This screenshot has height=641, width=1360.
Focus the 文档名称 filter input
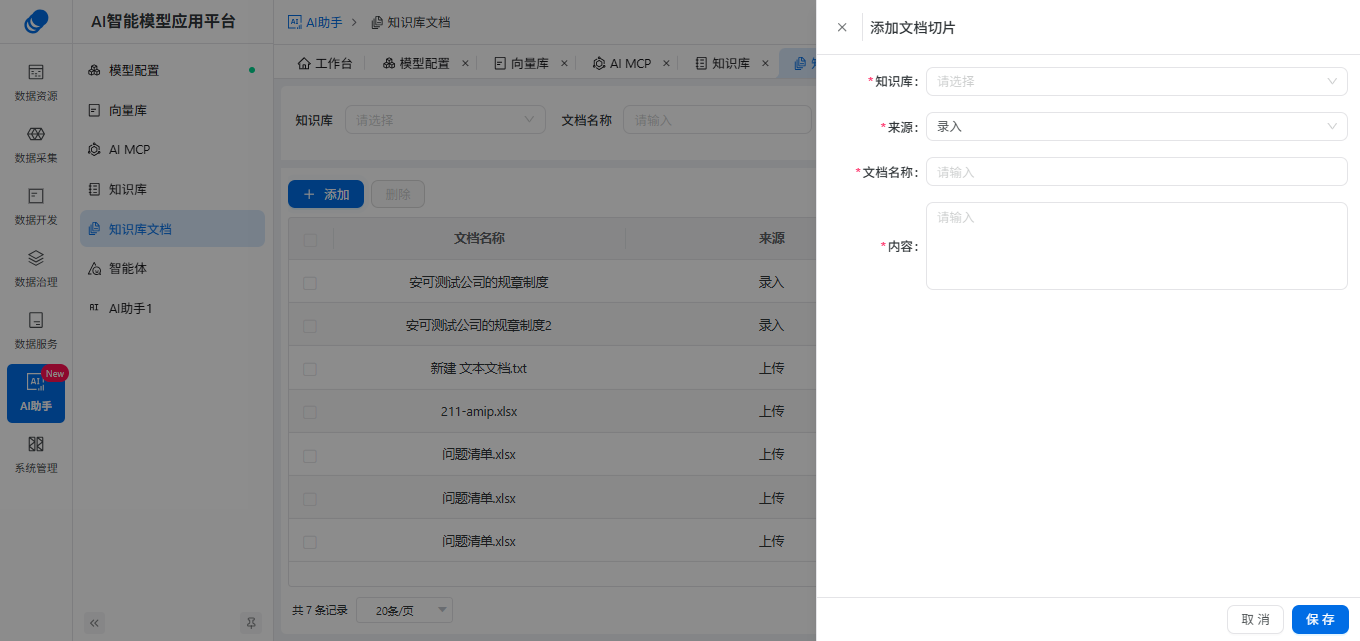[717, 120]
